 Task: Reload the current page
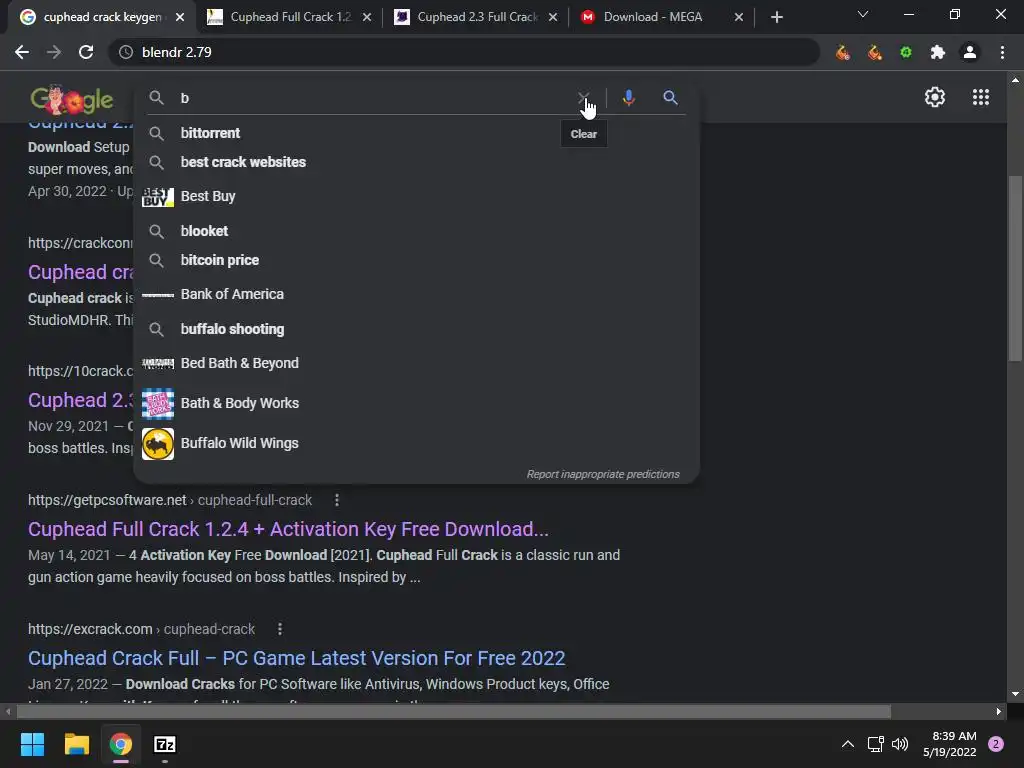point(86,52)
